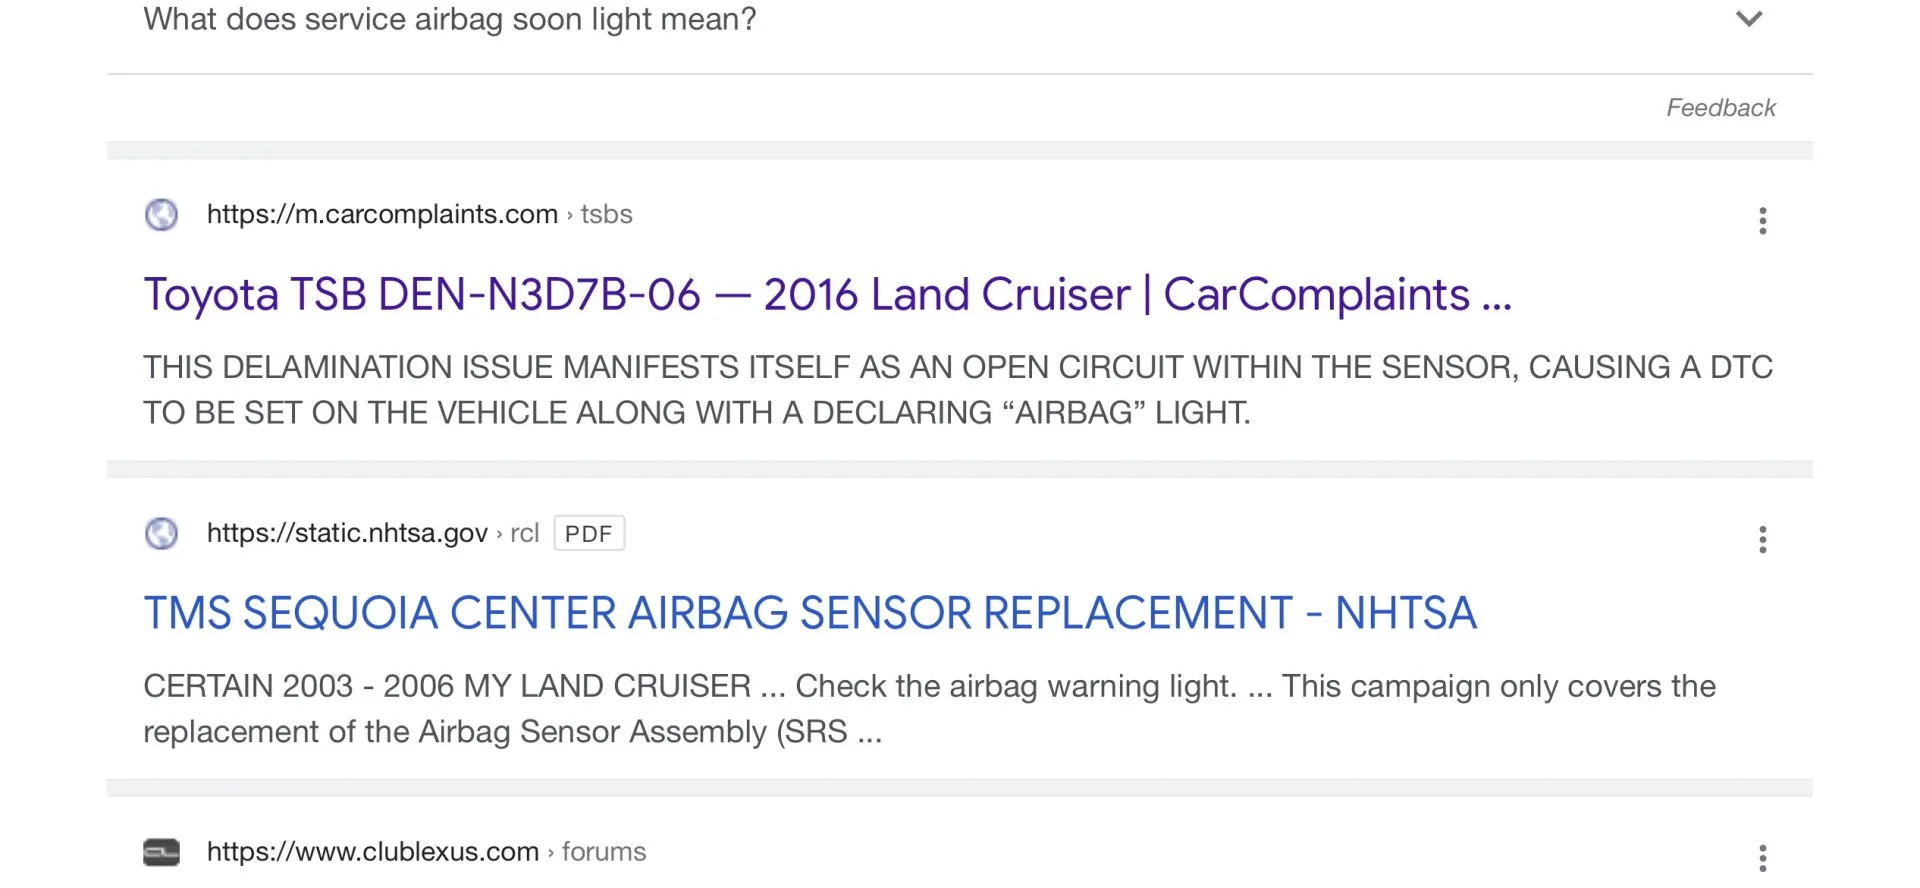Image resolution: width=1920 pixels, height=888 pixels.
Task: Open the TMS Sequoia Center Airbag Sensor Replacement link
Action: point(810,613)
